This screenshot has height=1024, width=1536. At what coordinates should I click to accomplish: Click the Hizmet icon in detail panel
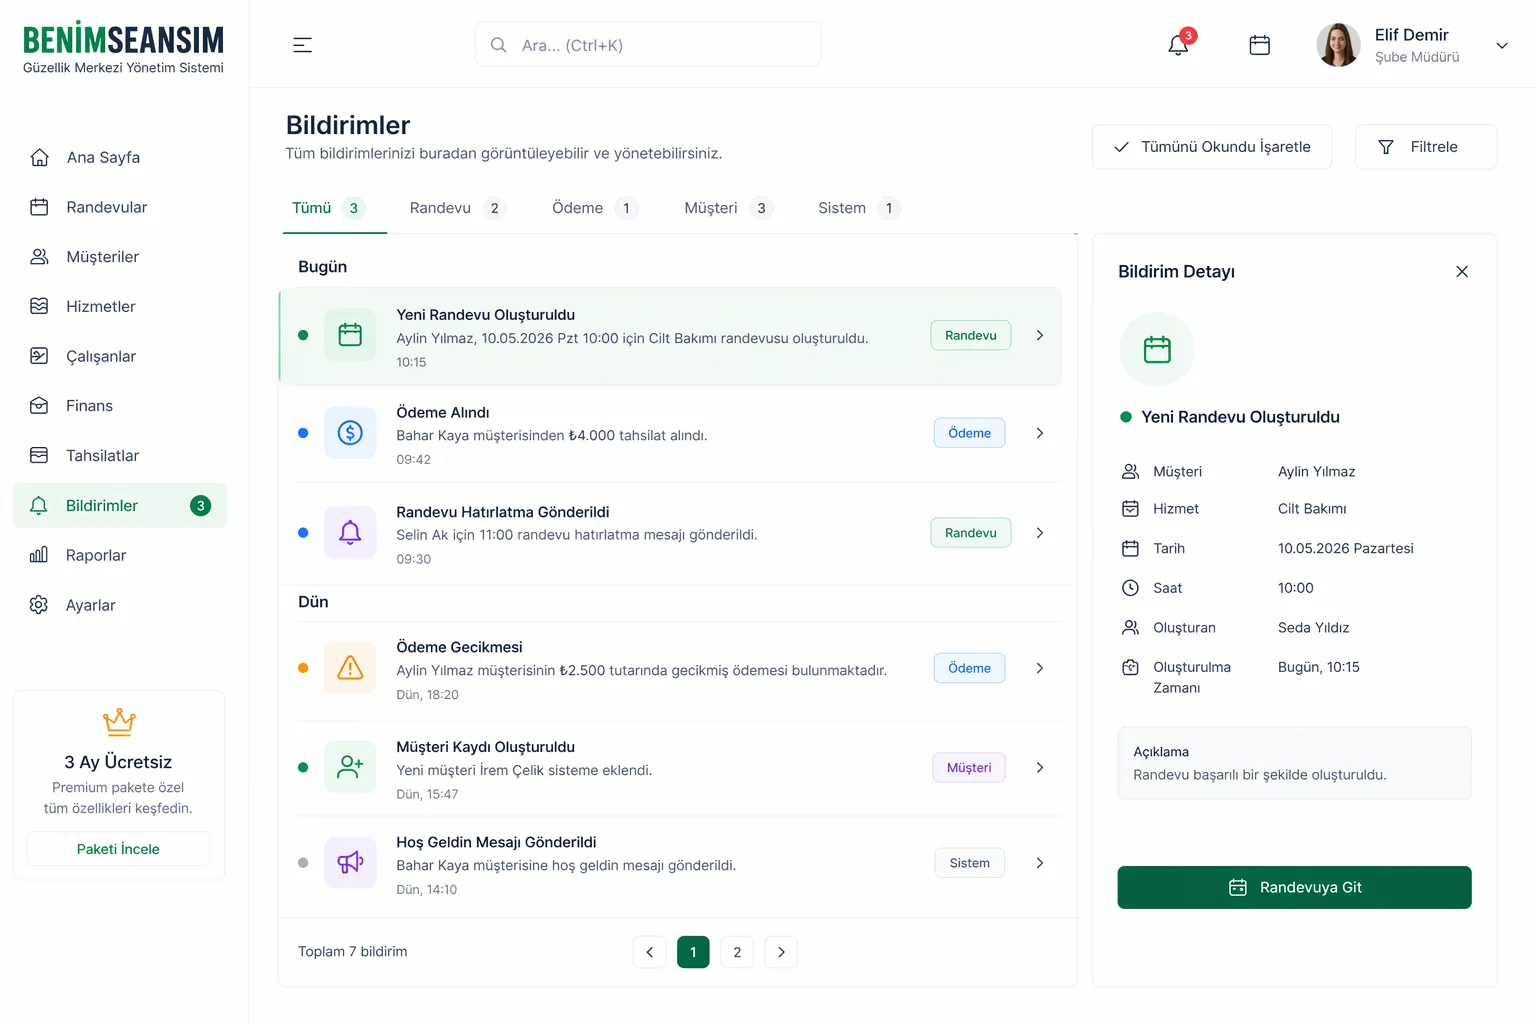[x=1131, y=509]
